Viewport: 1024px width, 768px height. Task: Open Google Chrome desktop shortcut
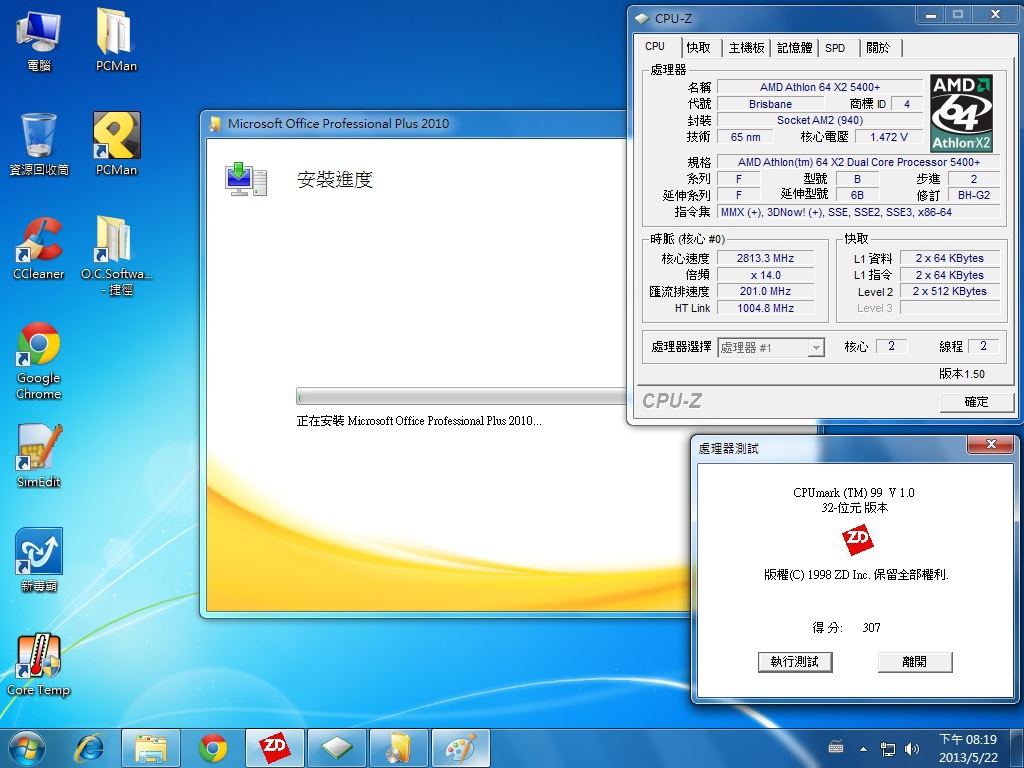(38, 346)
